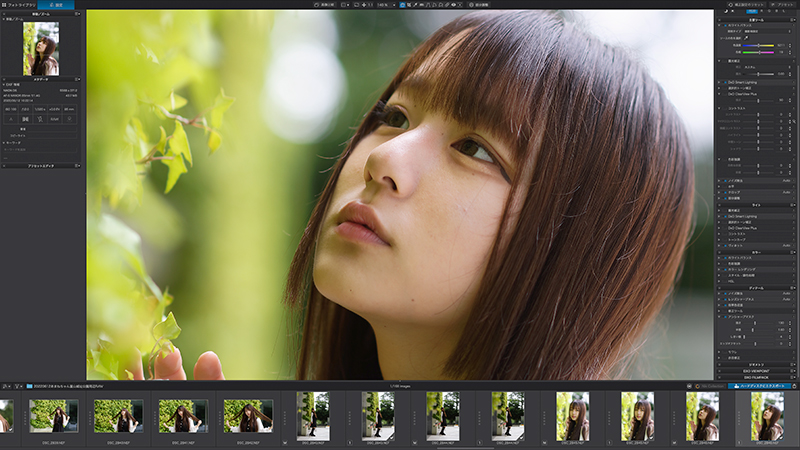800x450 pixels.
Task: Adjust the tint green-magenta slider
Action: [x=758, y=52]
